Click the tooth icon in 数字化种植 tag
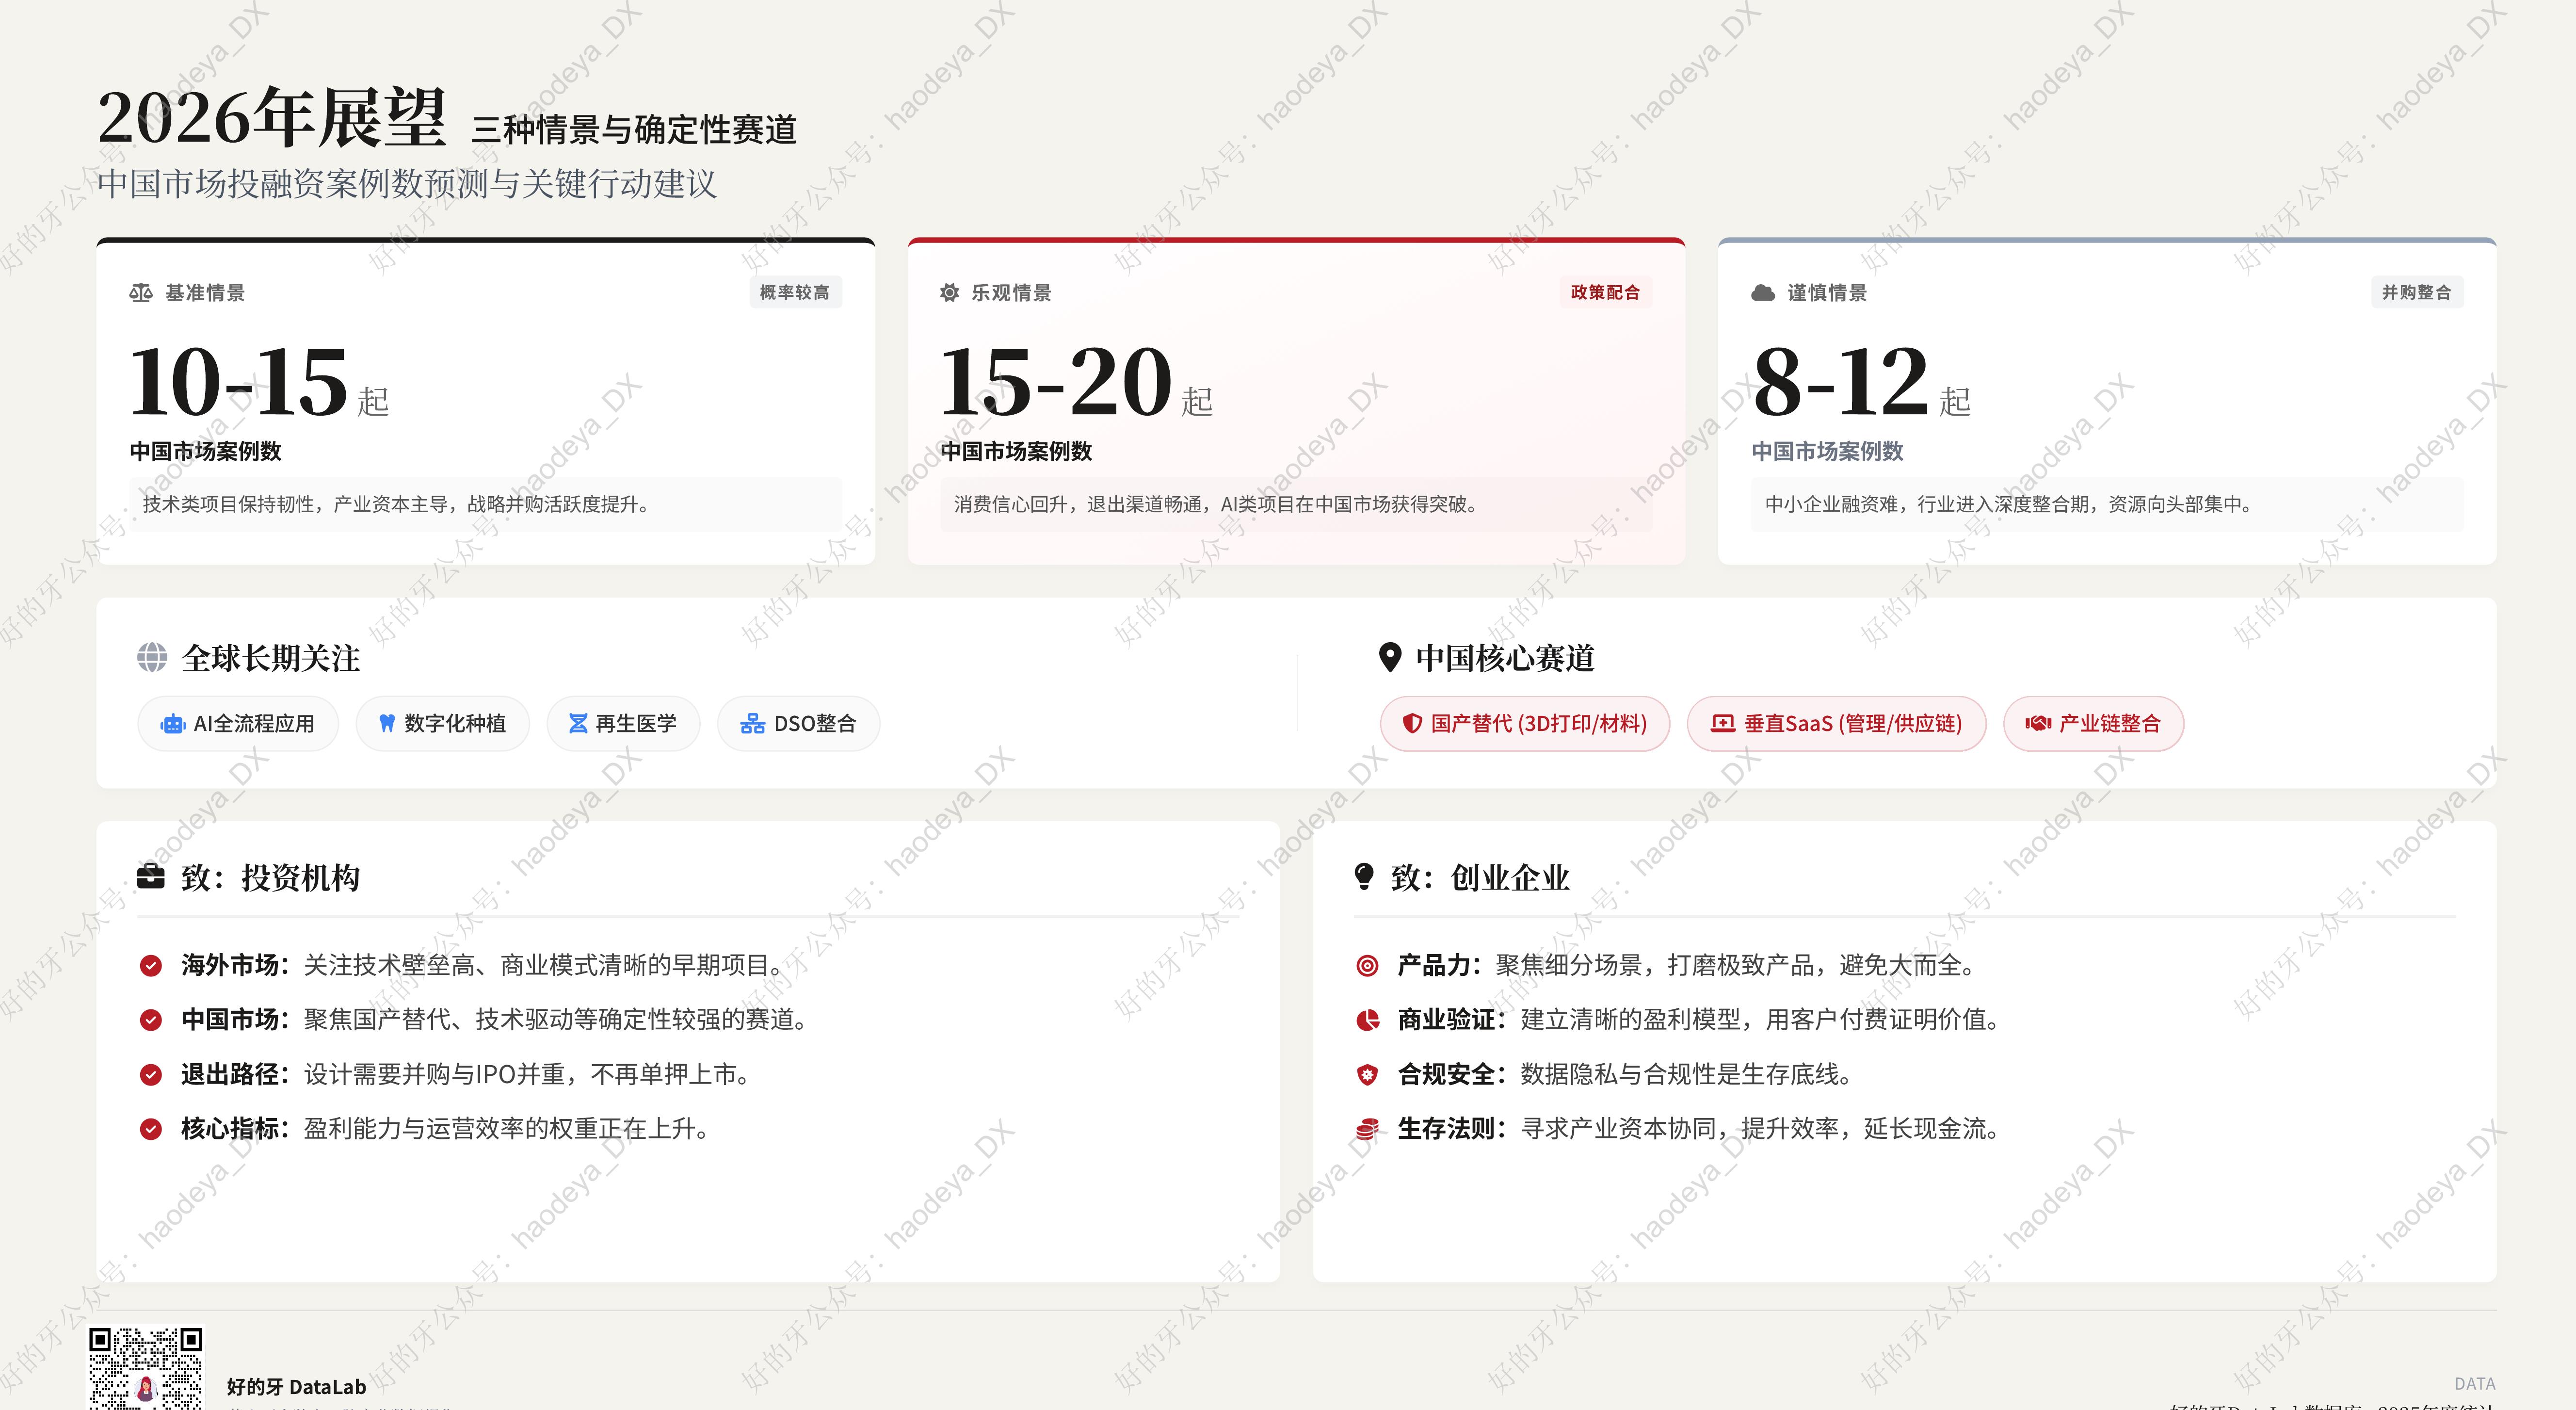 (x=387, y=724)
